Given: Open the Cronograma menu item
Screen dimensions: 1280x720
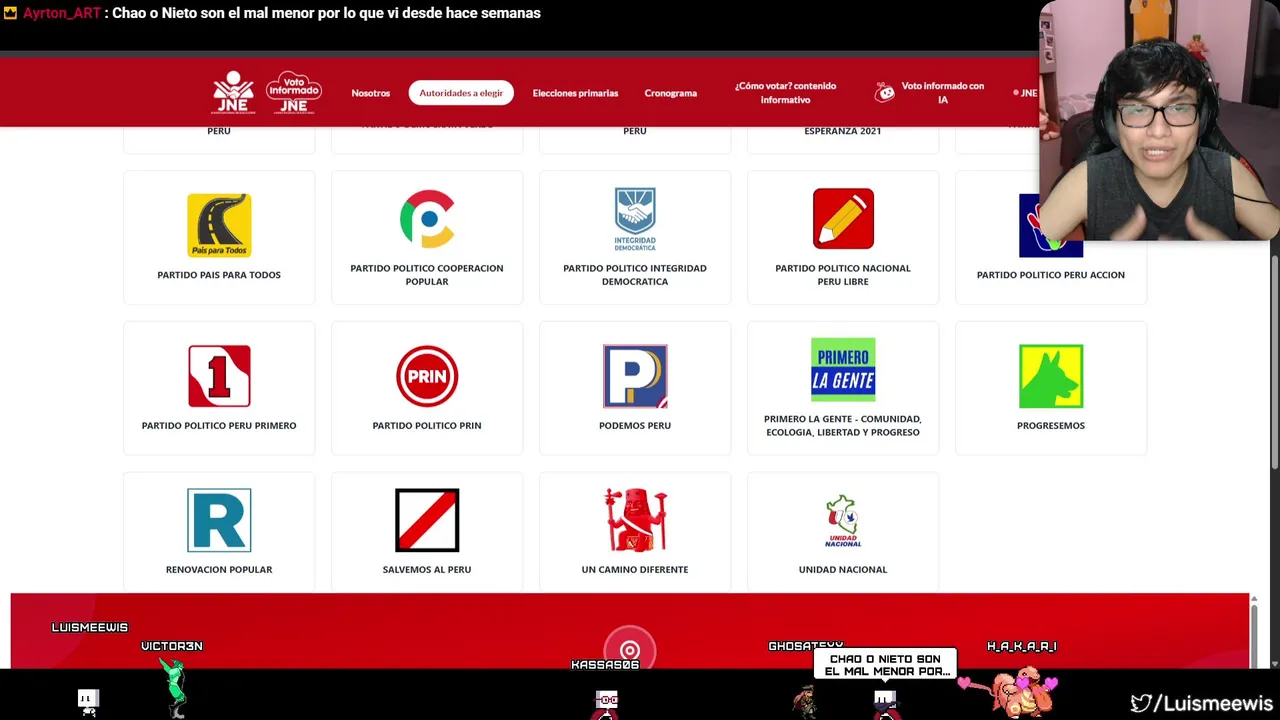Looking at the screenshot, I should click(670, 93).
